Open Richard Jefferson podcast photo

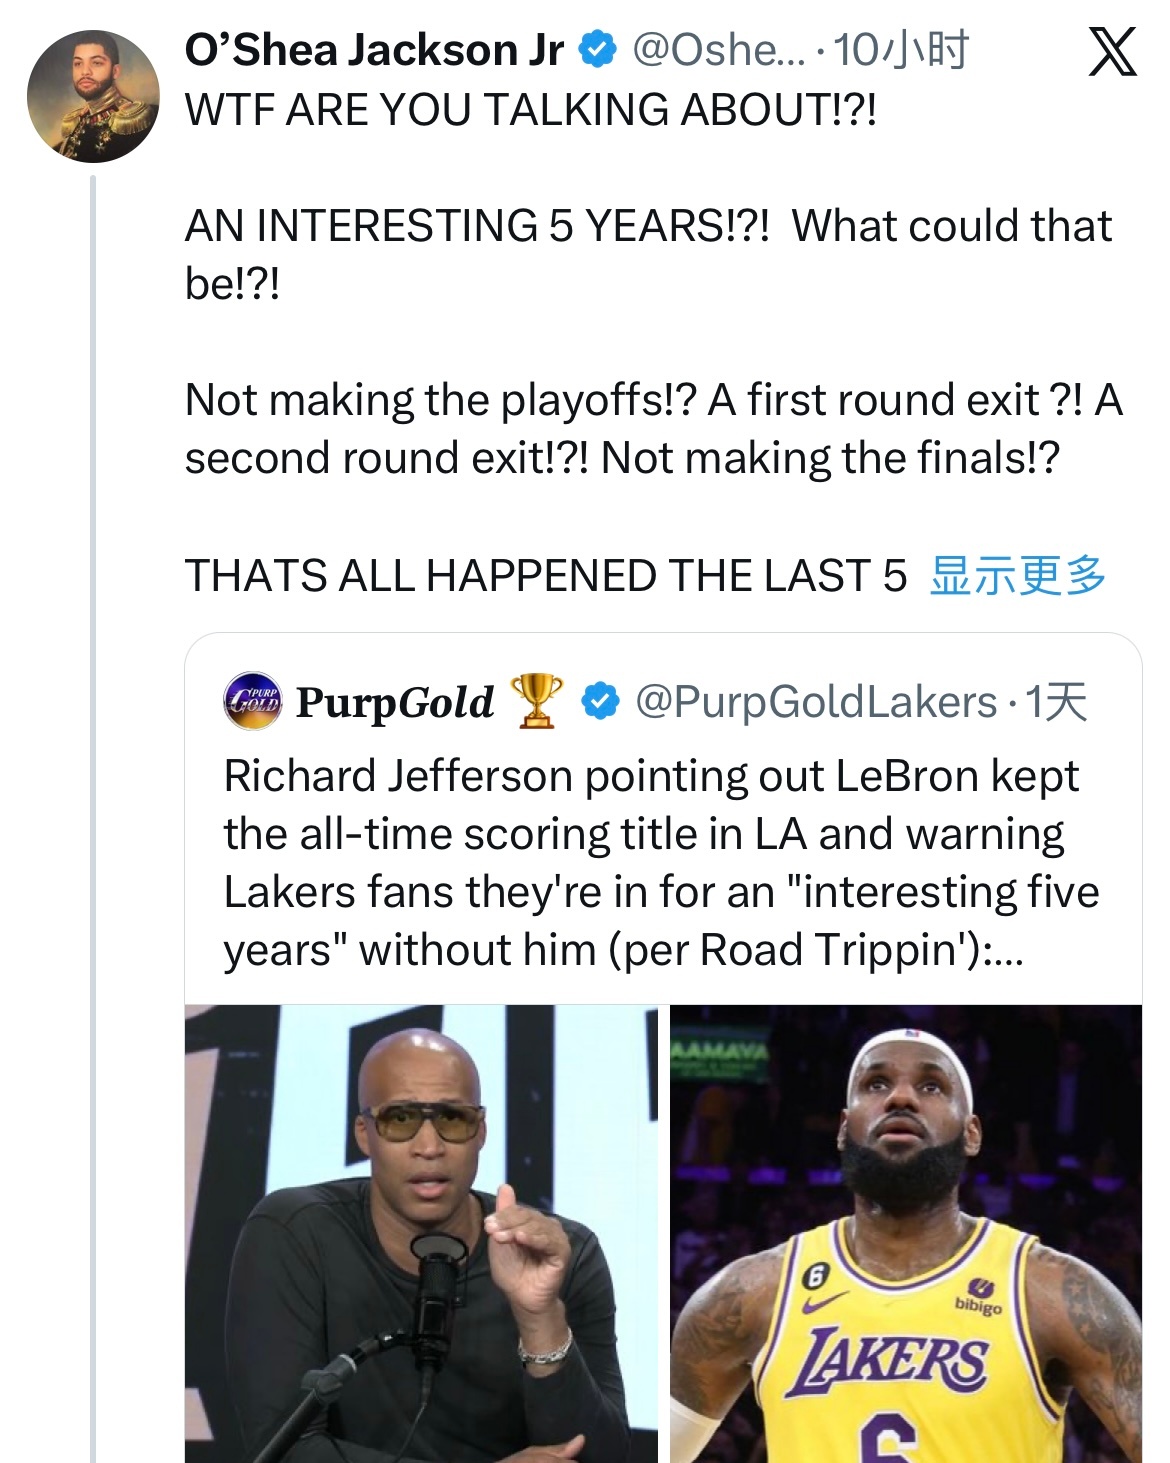point(421,1233)
